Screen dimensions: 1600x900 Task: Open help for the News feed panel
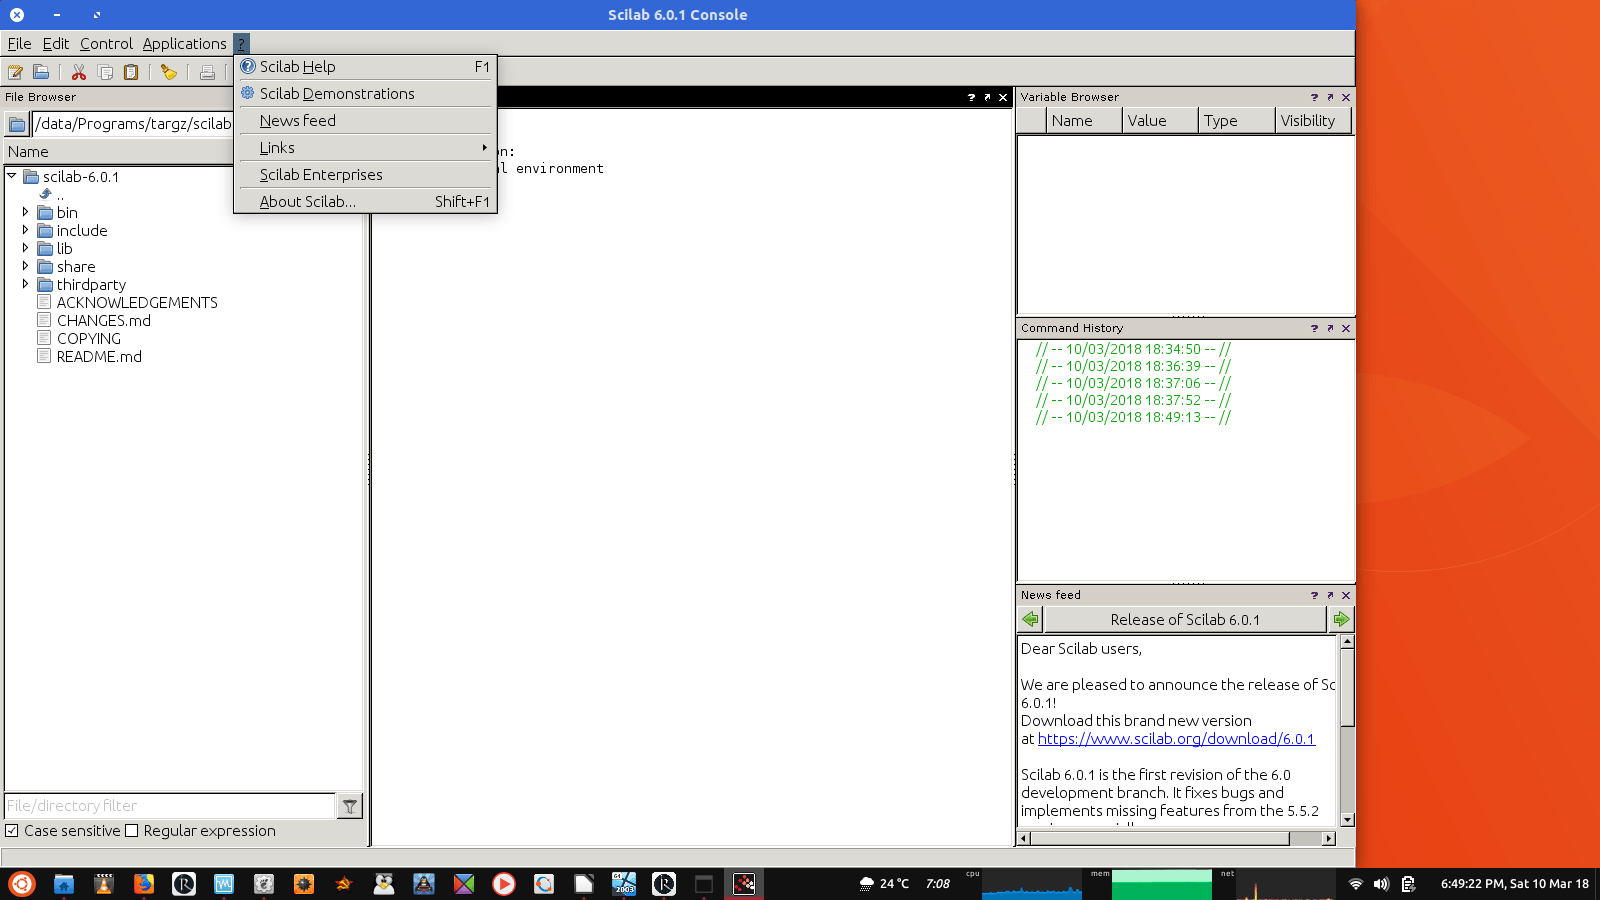coord(1314,595)
